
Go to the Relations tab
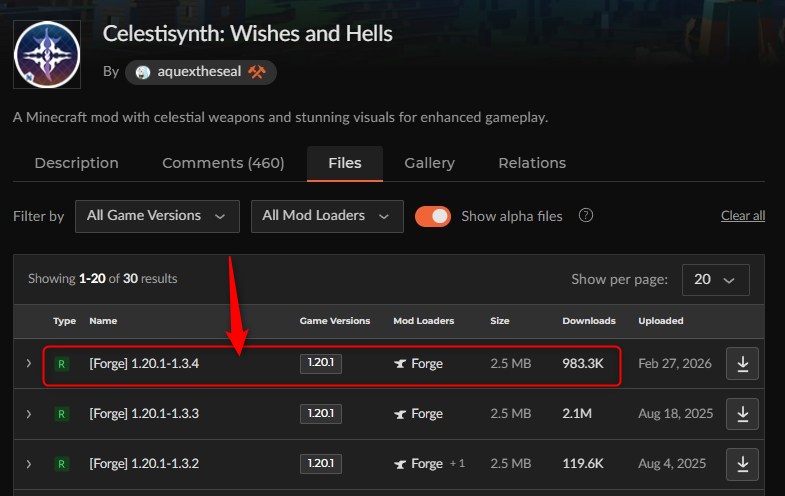(532, 163)
